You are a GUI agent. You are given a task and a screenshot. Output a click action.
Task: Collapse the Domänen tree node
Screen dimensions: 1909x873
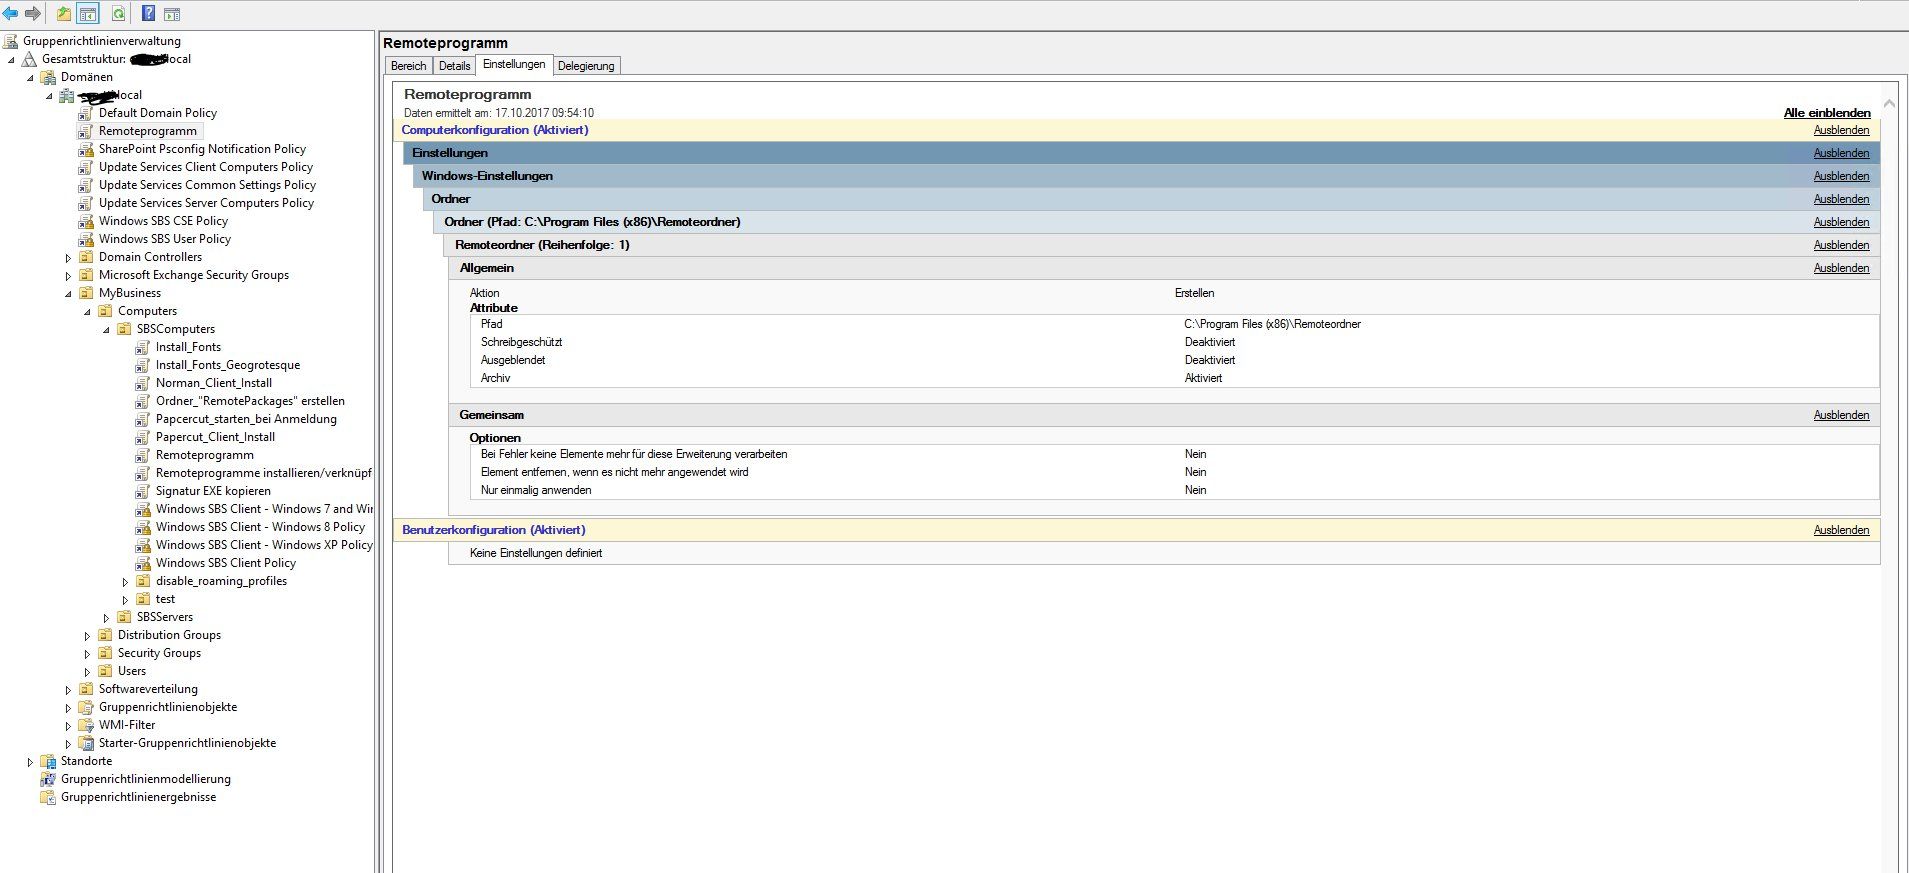pos(30,78)
